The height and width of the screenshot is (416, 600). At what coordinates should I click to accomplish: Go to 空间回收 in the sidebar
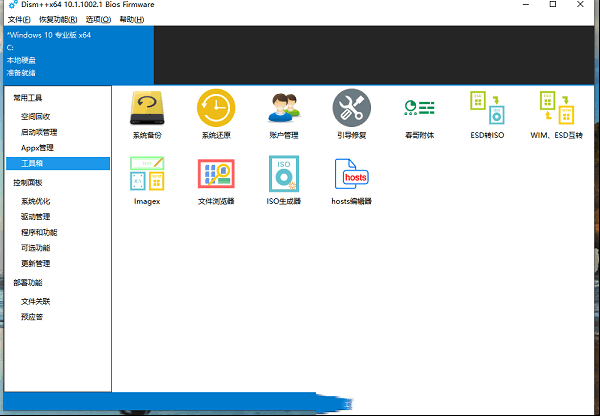pos(36,117)
